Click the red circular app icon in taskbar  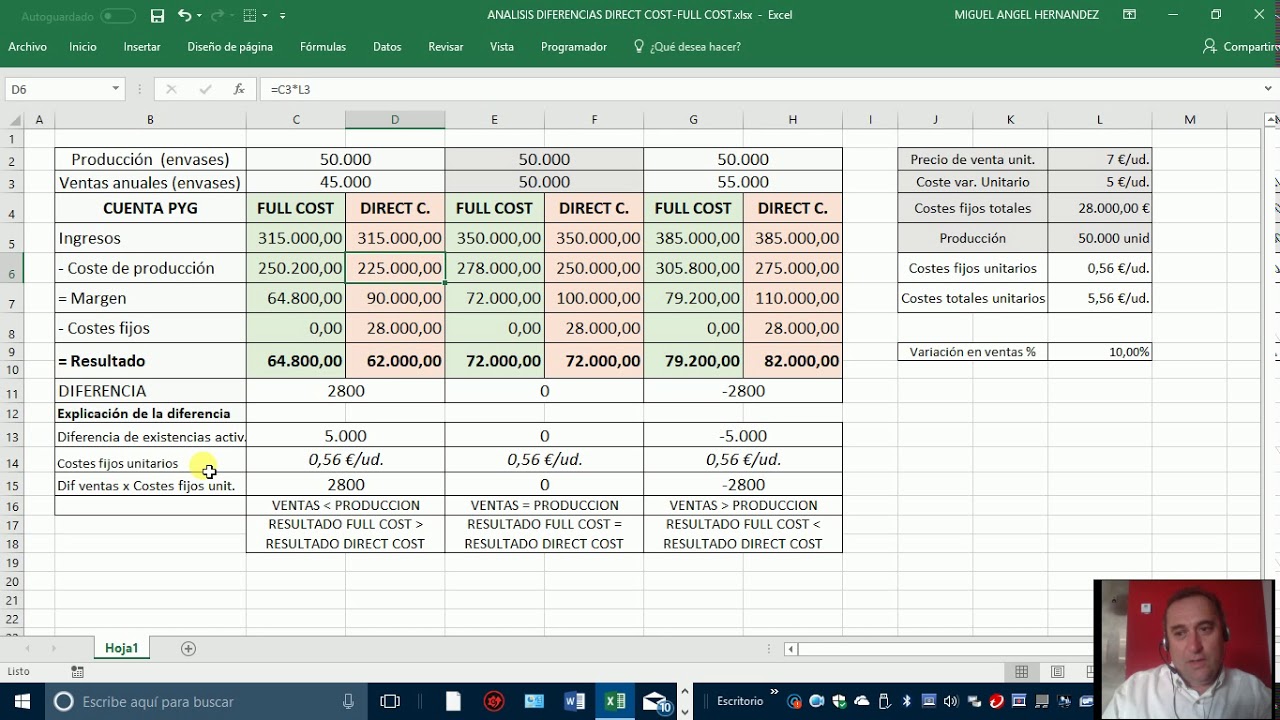tap(493, 701)
